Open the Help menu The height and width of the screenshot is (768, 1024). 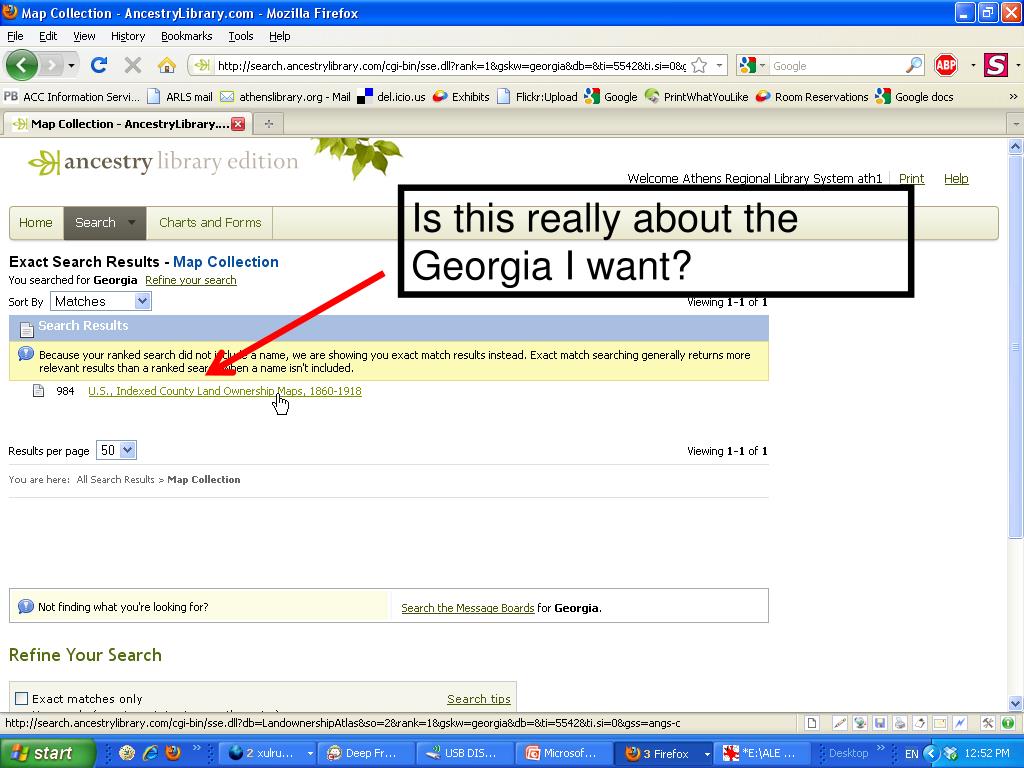(x=280, y=36)
